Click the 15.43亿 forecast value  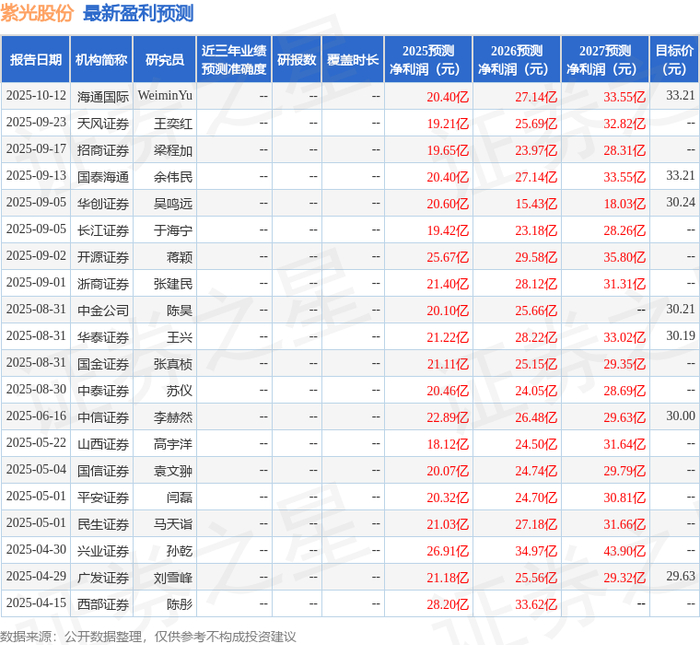coord(536,204)
